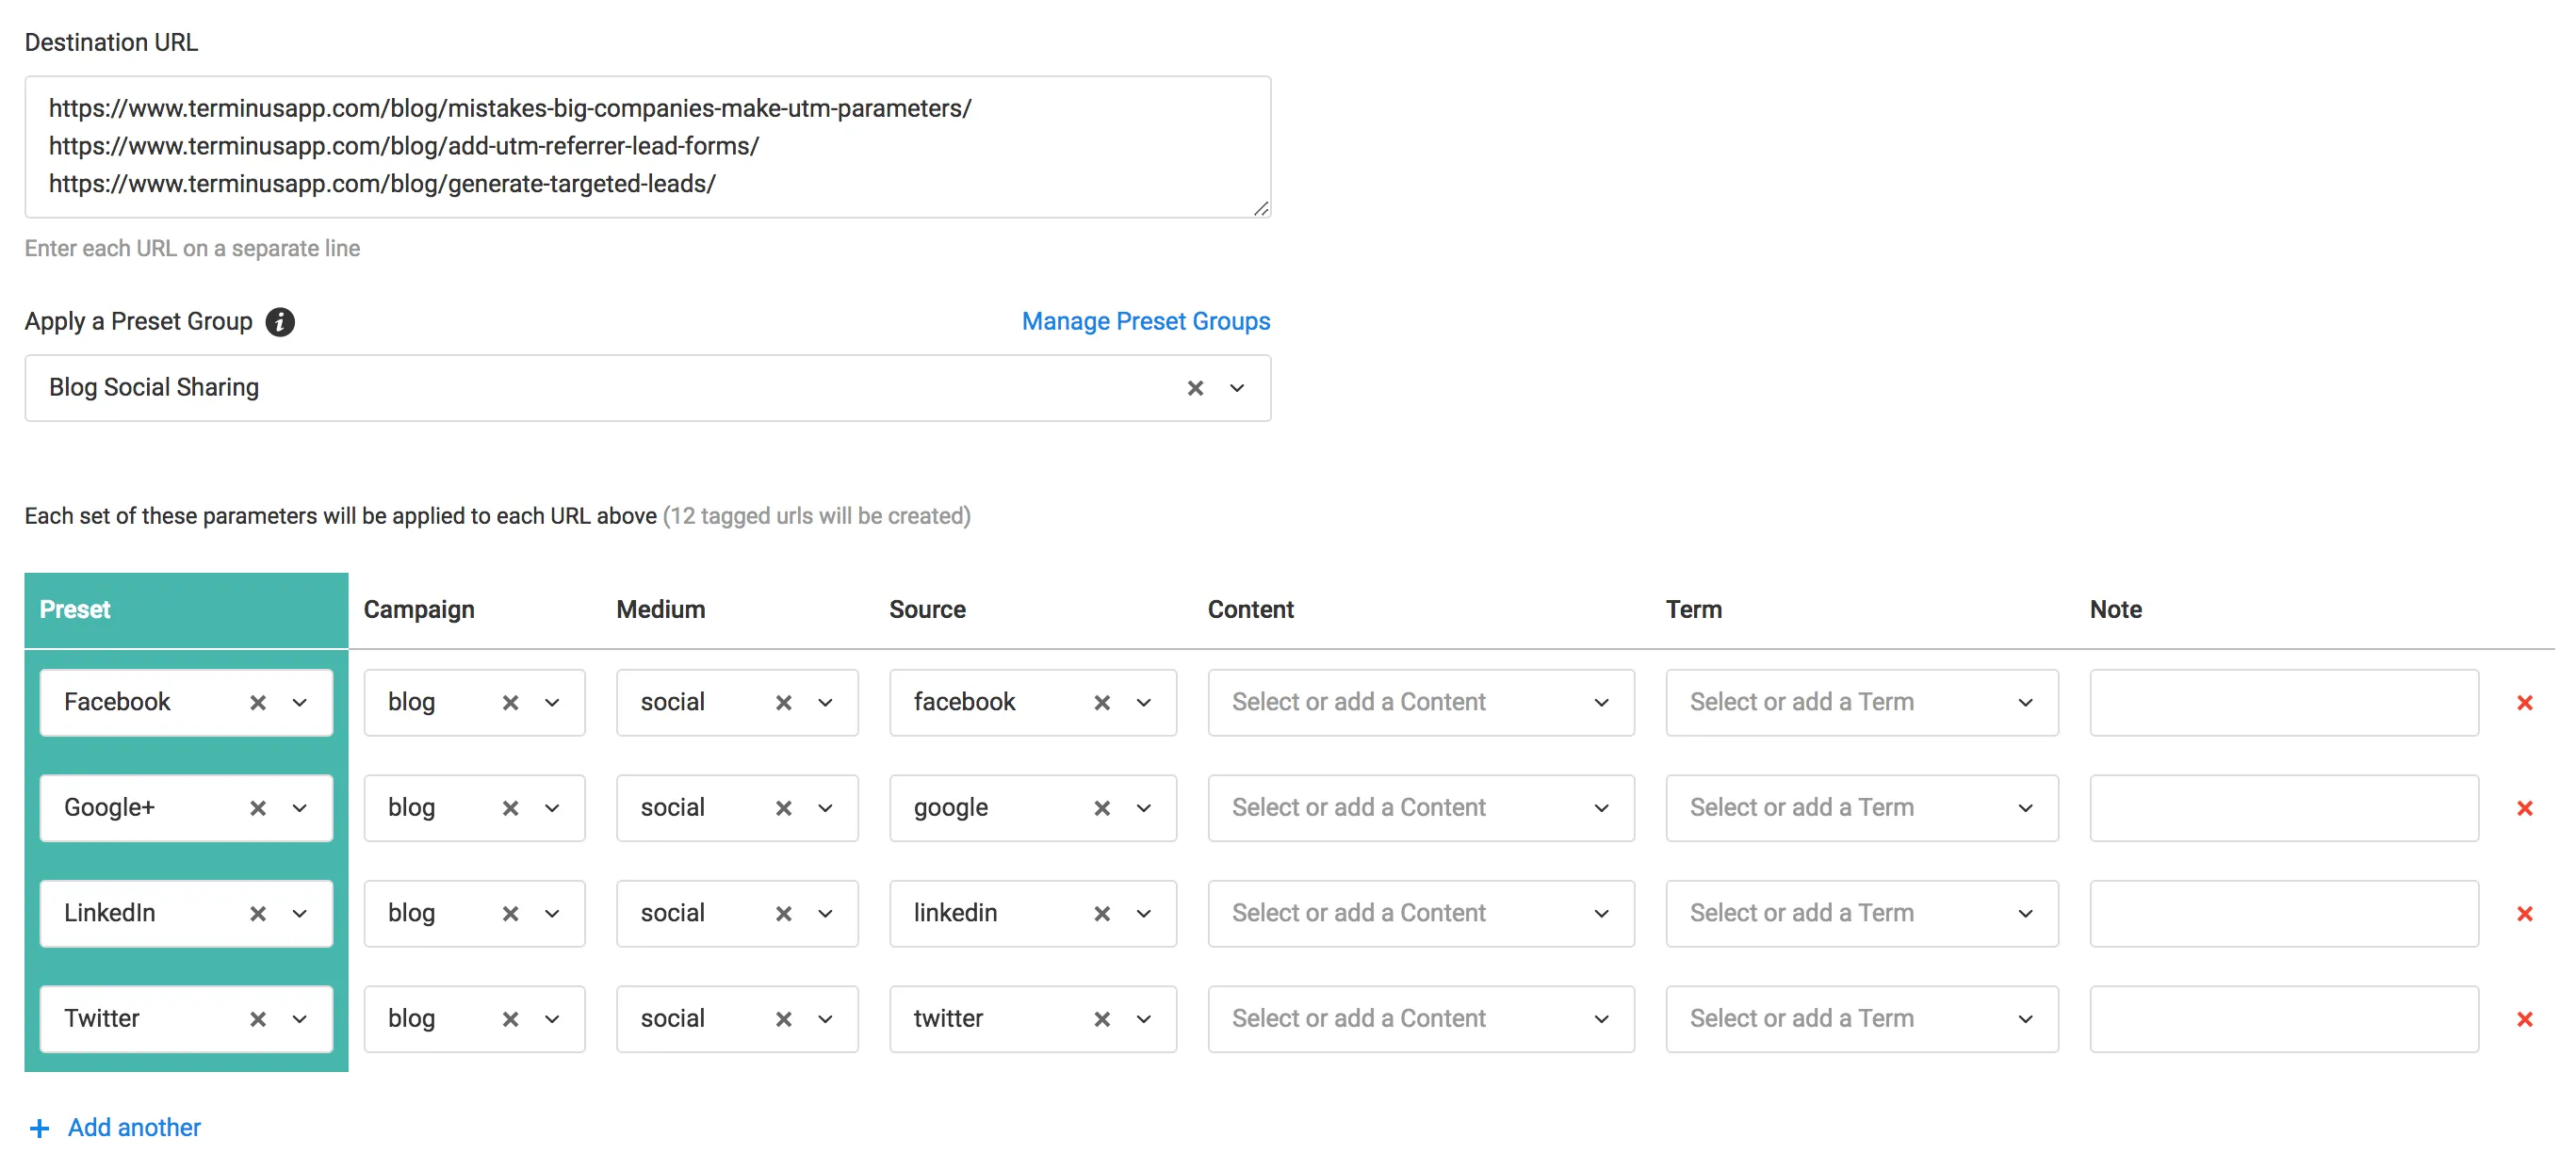Open the Source dropdown in the LinkedIn row
This screenshot has height=1170, width=2576.
[x=1143, y=913]
